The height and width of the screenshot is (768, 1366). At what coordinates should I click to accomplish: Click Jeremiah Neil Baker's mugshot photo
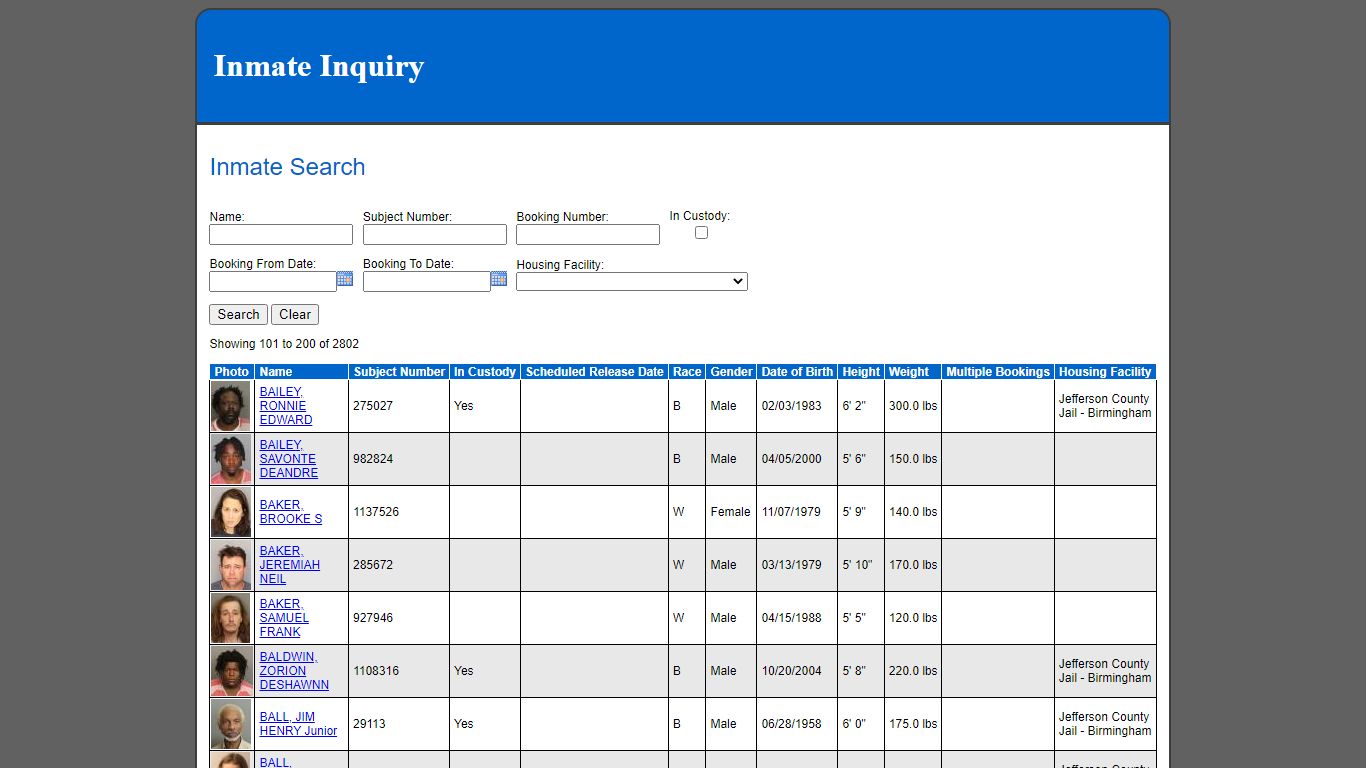pyautogui.click(x=231, y=565)
